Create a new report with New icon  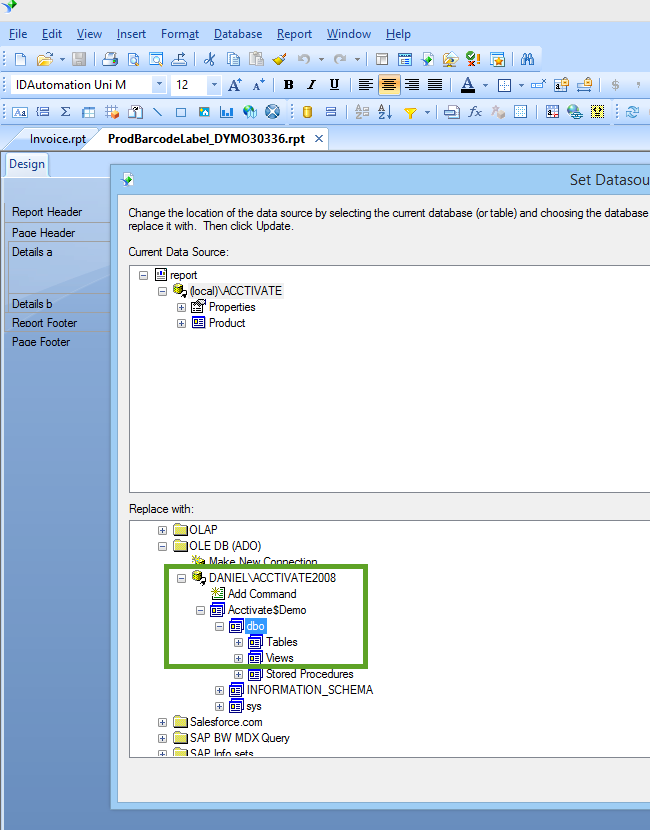coord(20,59)
